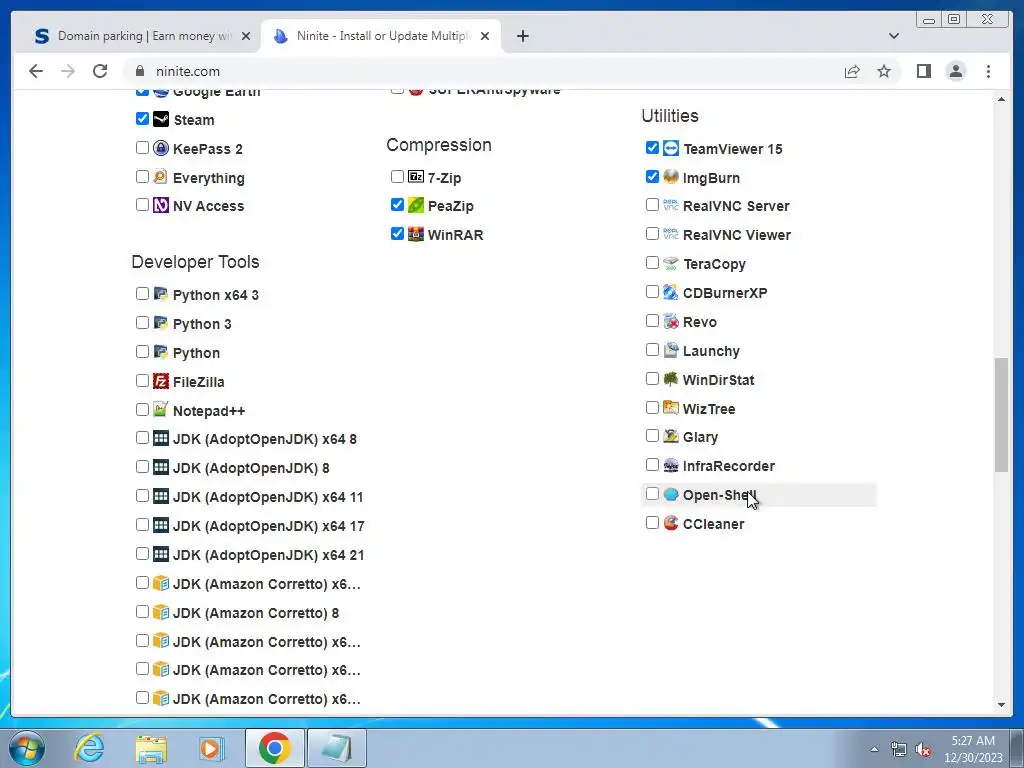Click the 7-Zip icon
The width and height of the screenshot is (1024, 768).
[x=416, y=176]
